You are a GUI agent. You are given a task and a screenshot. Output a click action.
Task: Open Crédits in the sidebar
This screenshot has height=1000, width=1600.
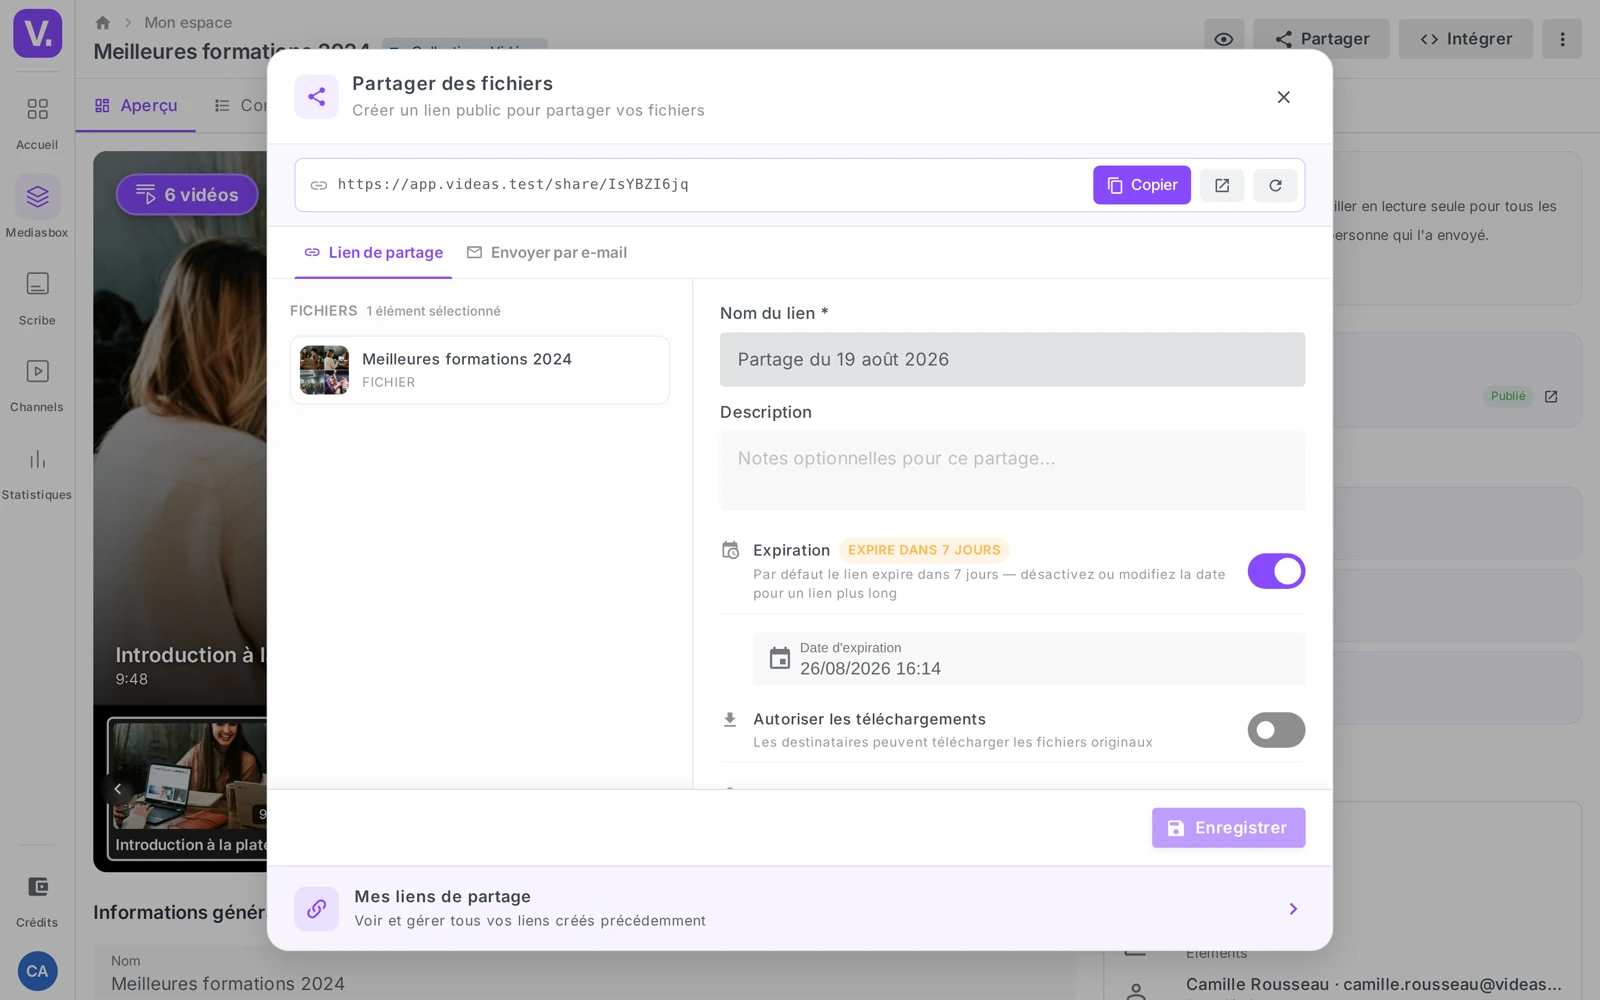37,899
